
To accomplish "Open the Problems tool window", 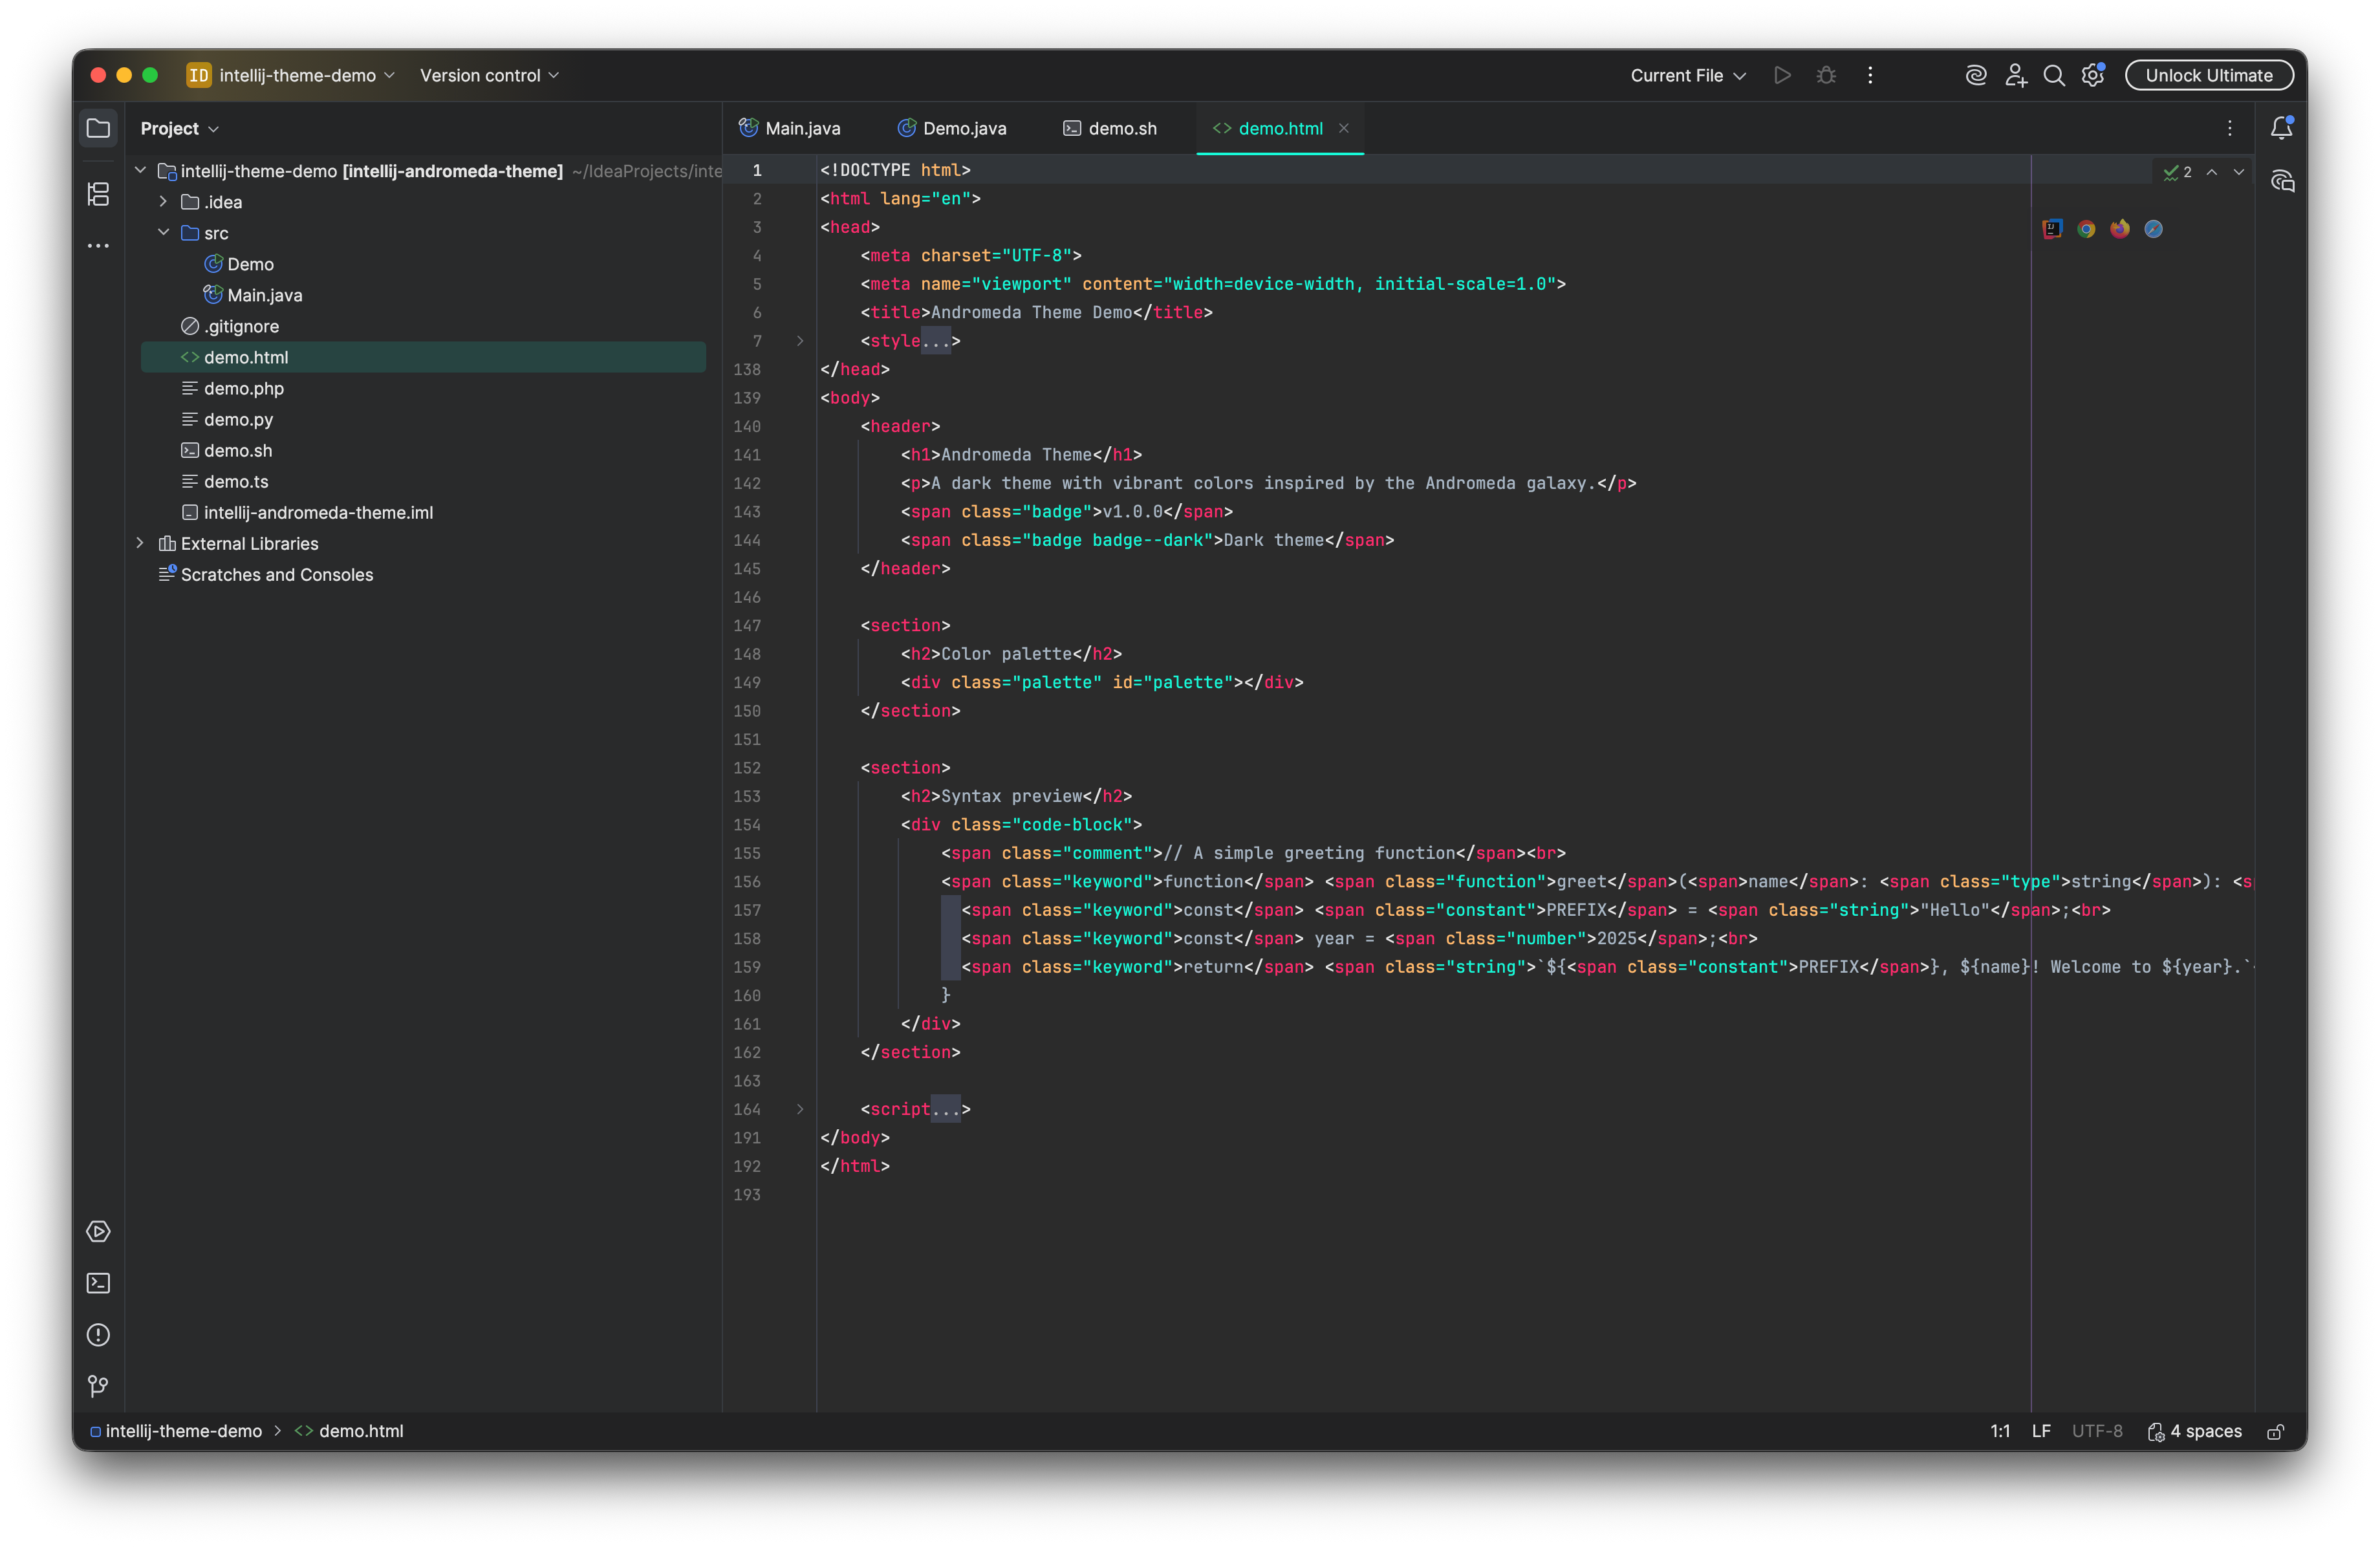I will [98, 1335].
